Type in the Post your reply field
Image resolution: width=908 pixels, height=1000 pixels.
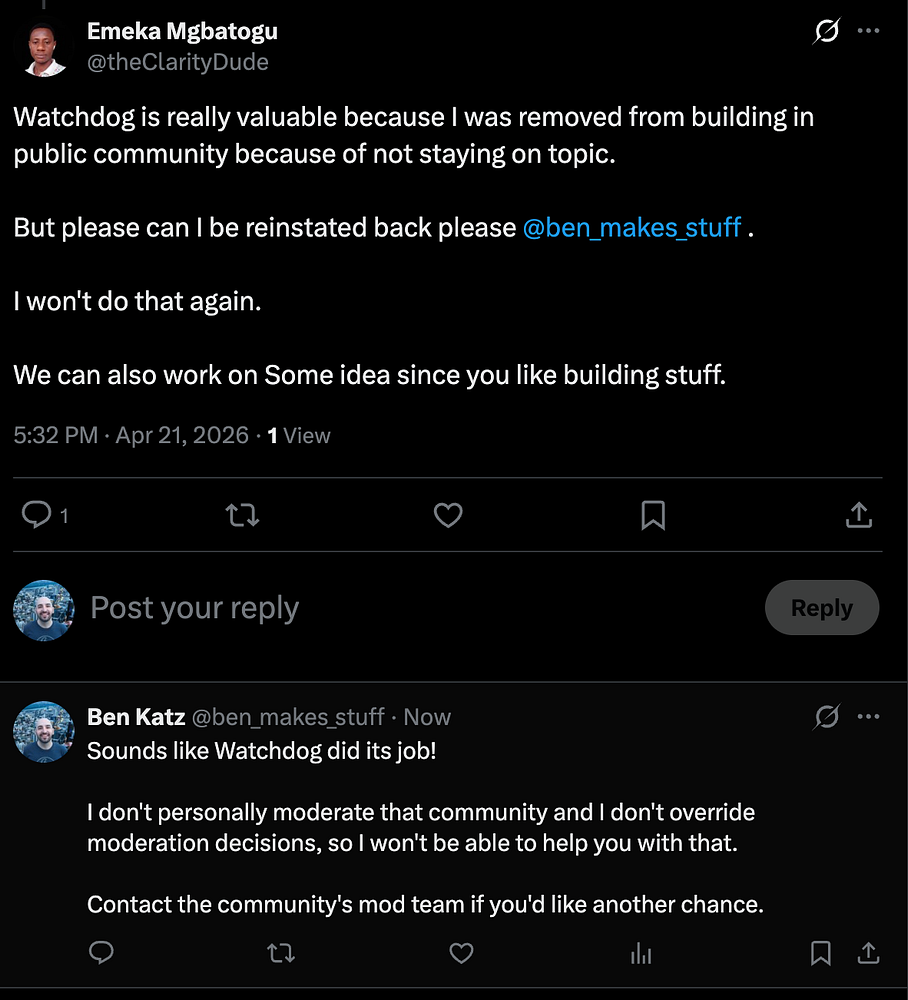(x=400, y=608)
